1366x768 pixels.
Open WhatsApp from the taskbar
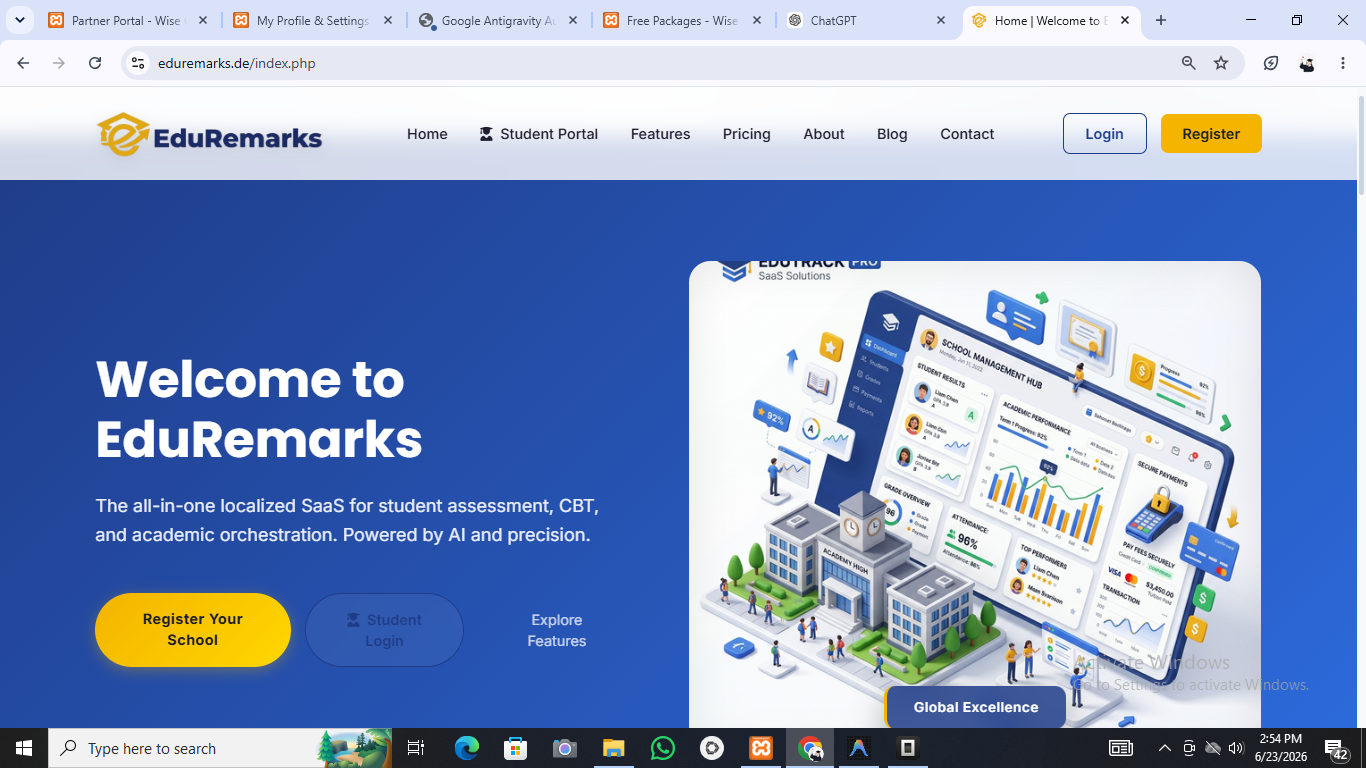pyautogui.click(x=662, y=748)
